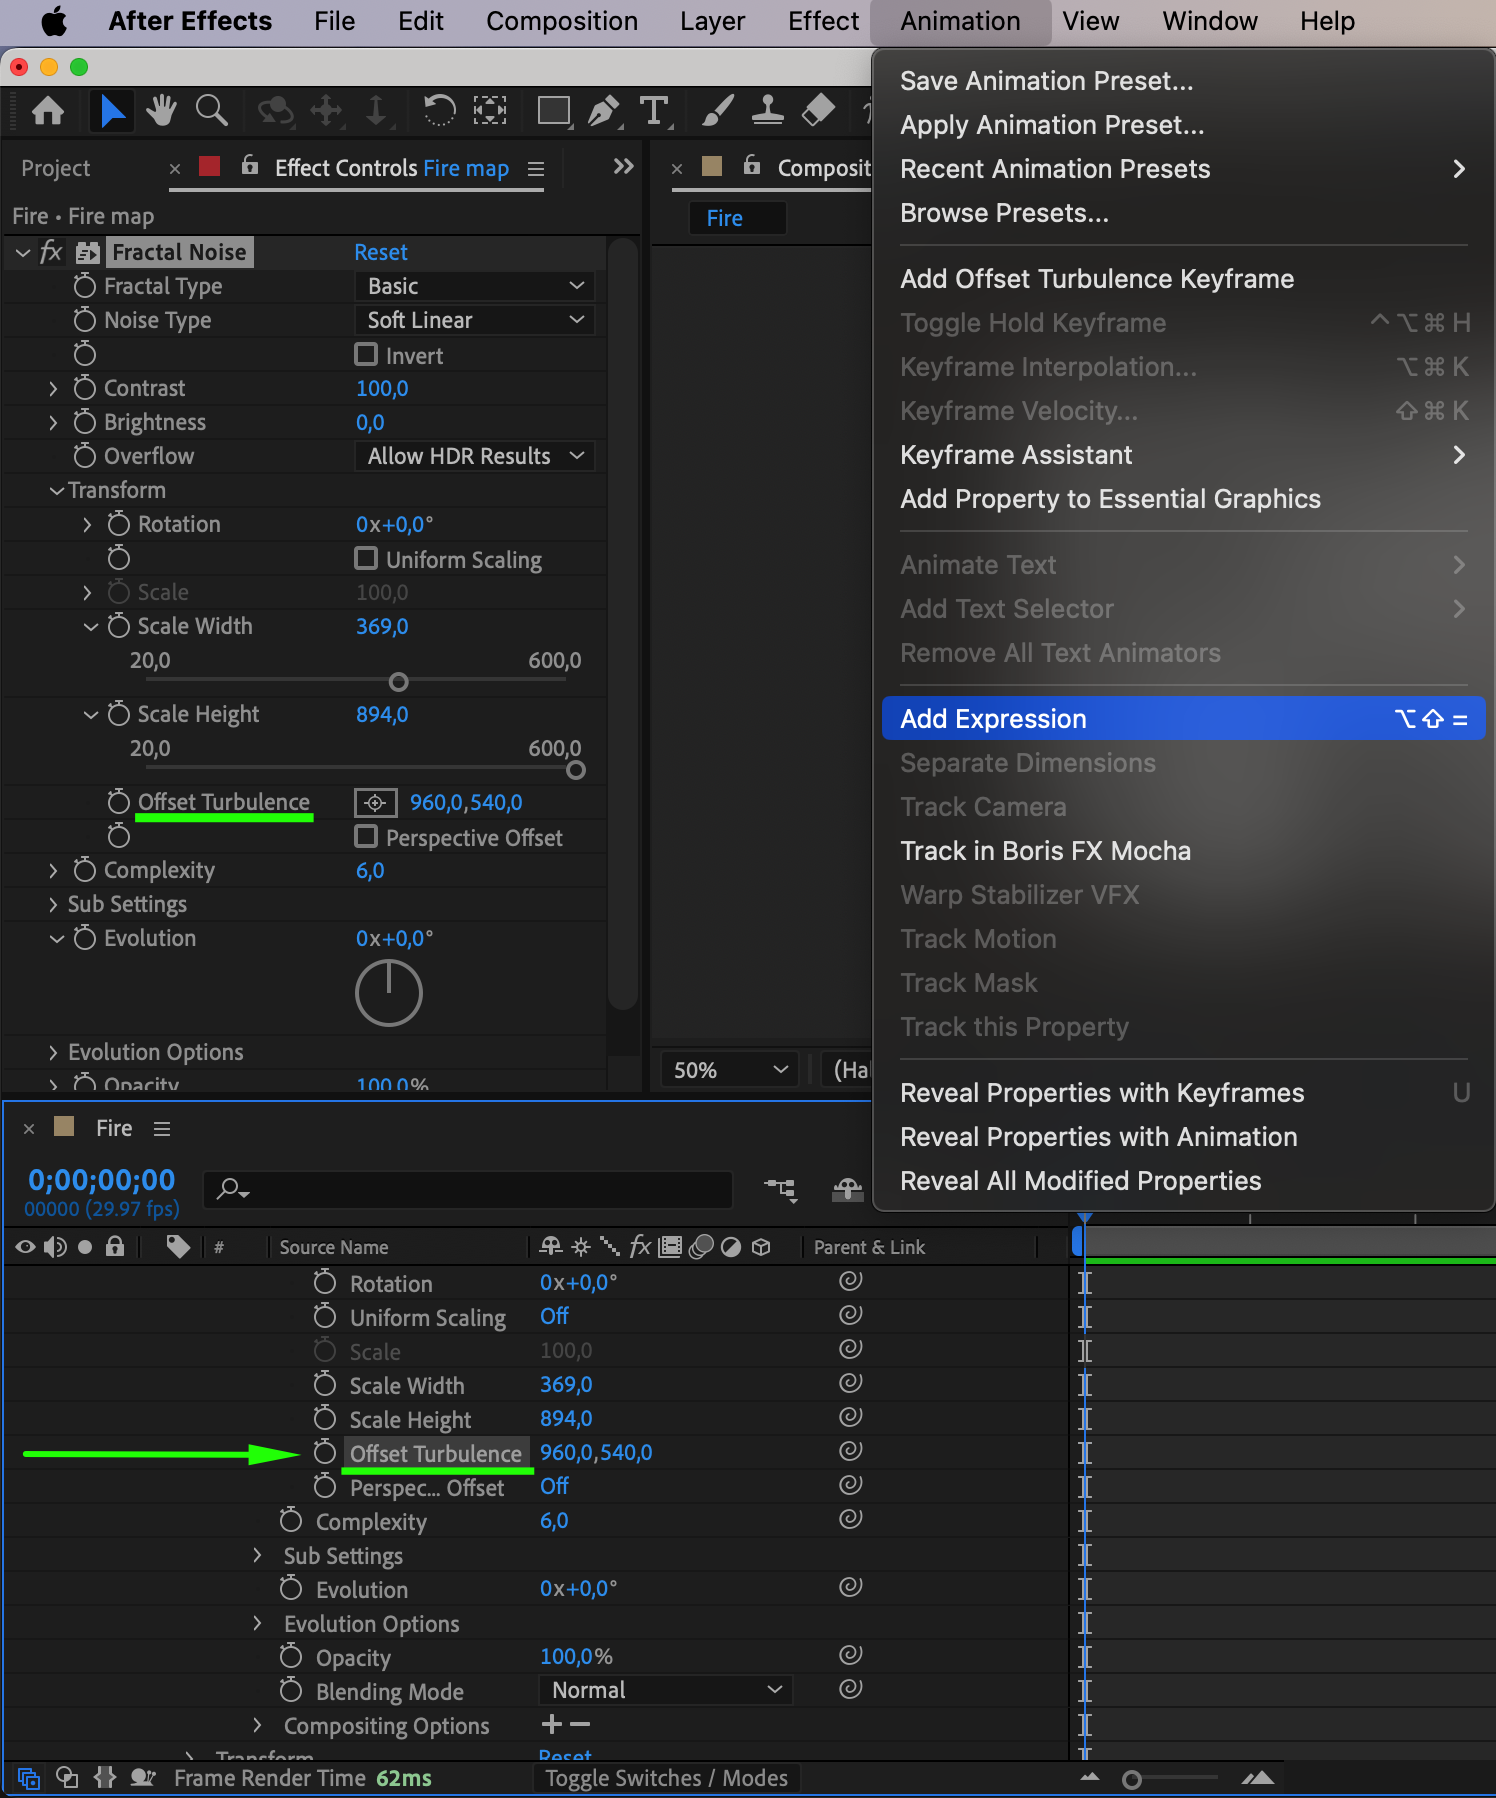Check the Uniform Scaling box
This screenshot has height=1798, width=1496.
(367, 559)
